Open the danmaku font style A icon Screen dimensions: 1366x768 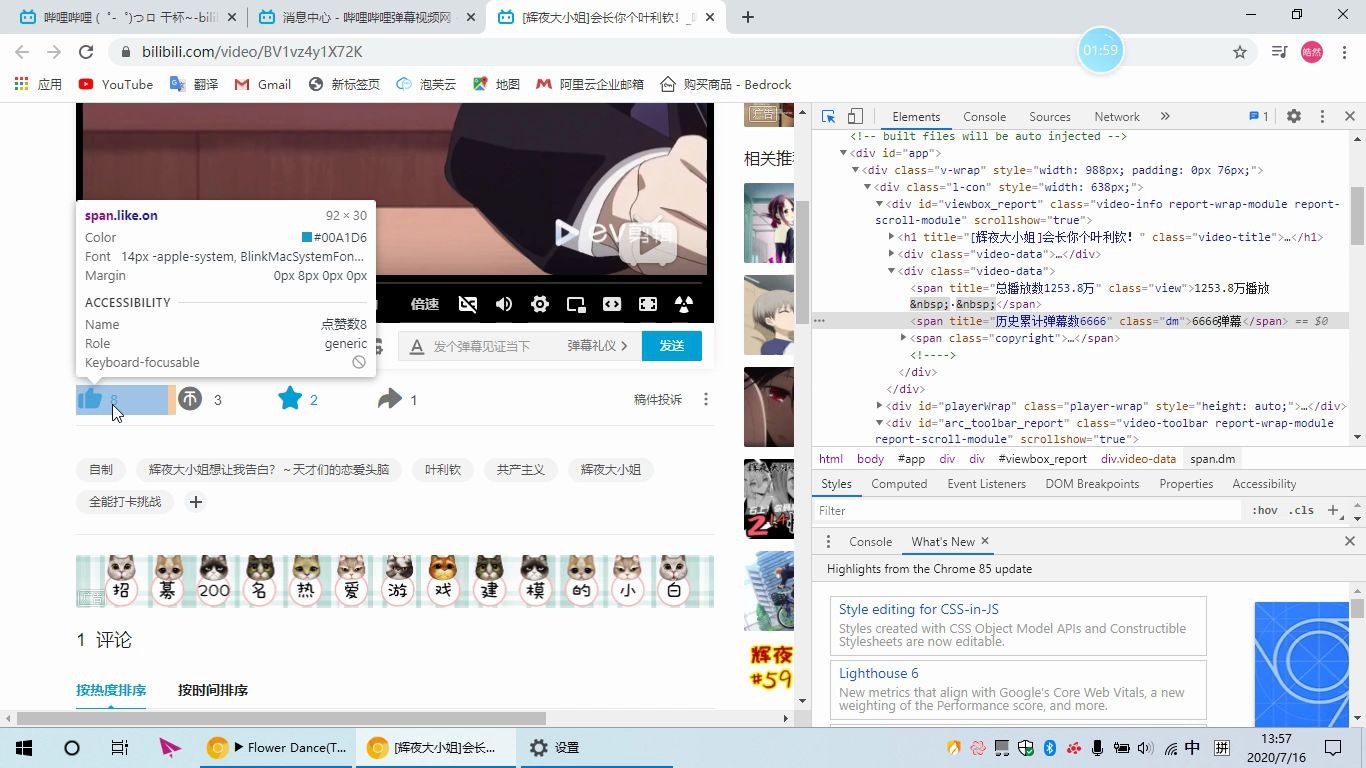point(417,346)
